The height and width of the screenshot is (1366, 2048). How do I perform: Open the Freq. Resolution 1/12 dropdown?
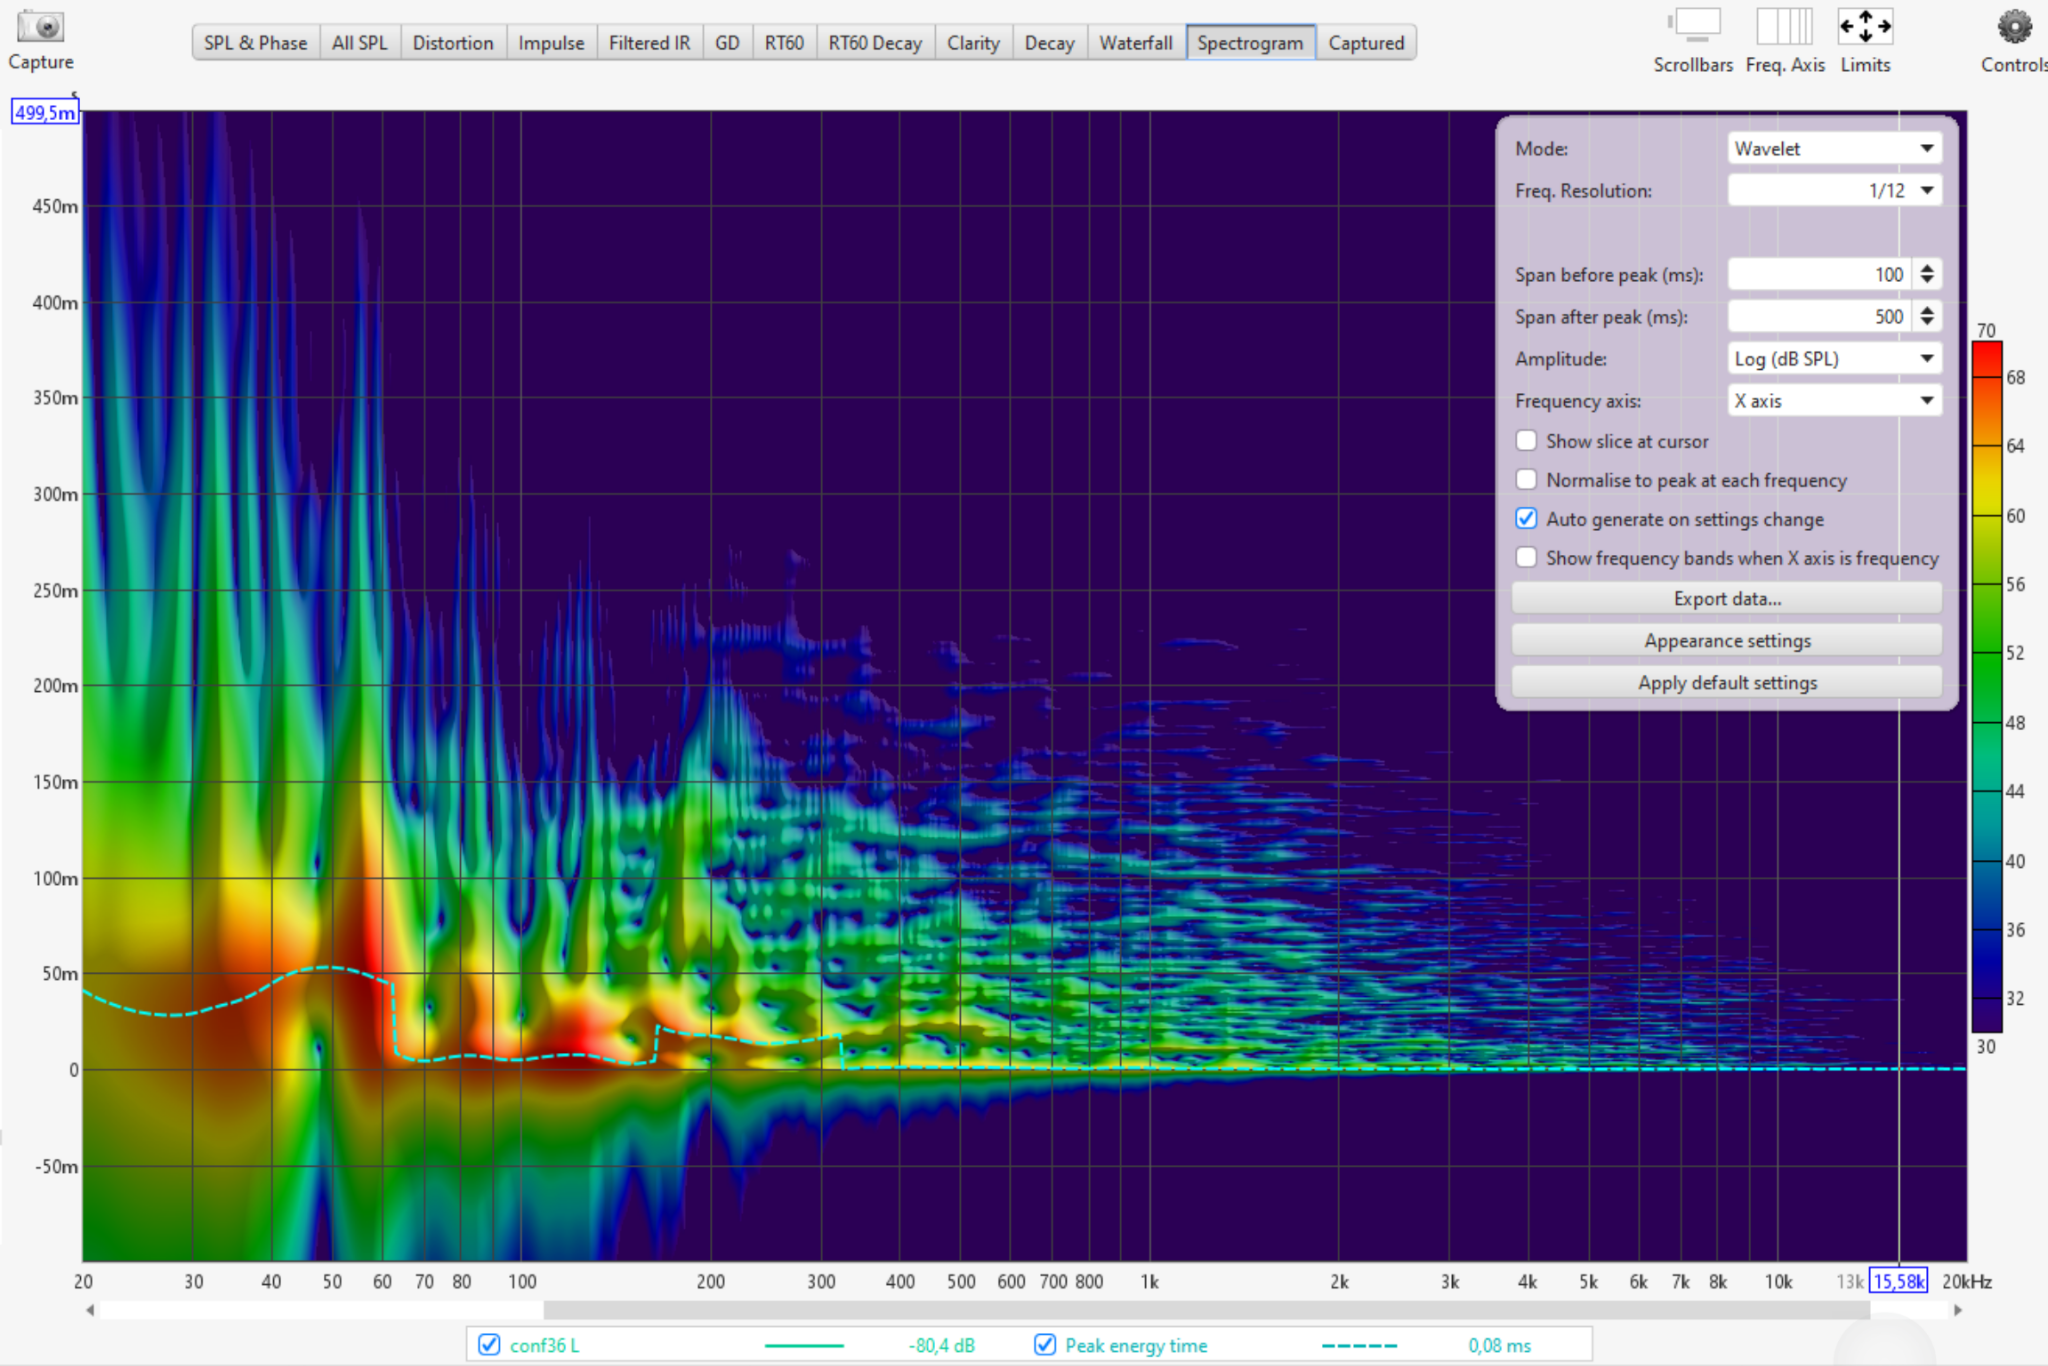click(1835, 190)
